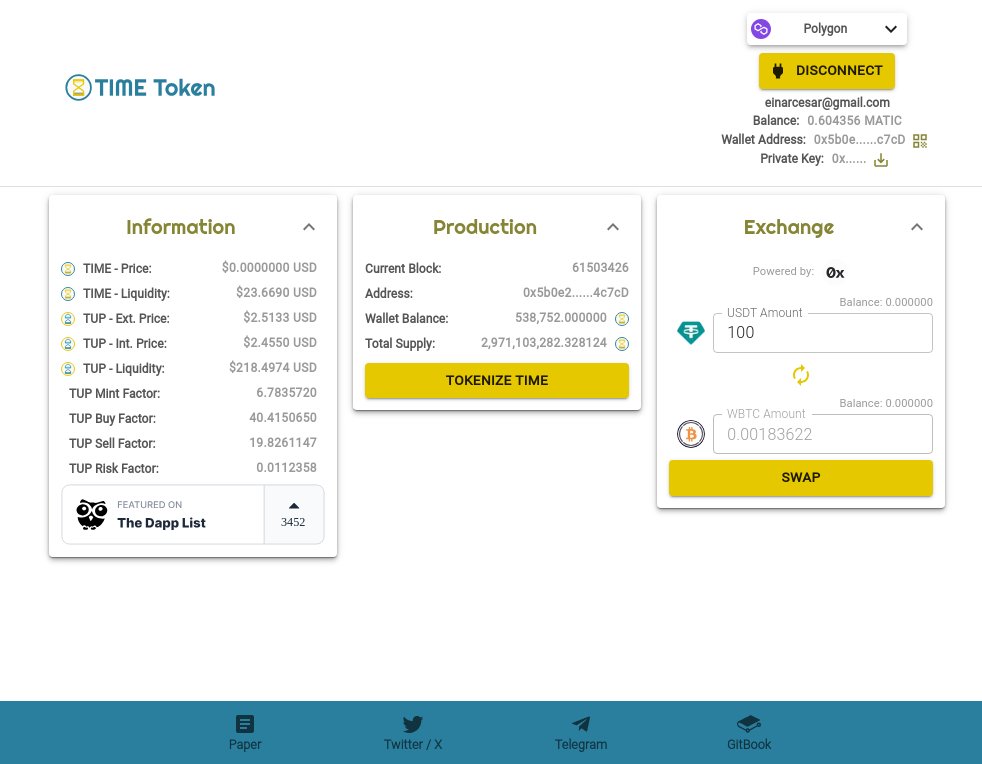The height and width of the screenshot is (764, 982).
Task: Click TUP liquidity value $218.4974 USD
Action: point(272,368)
